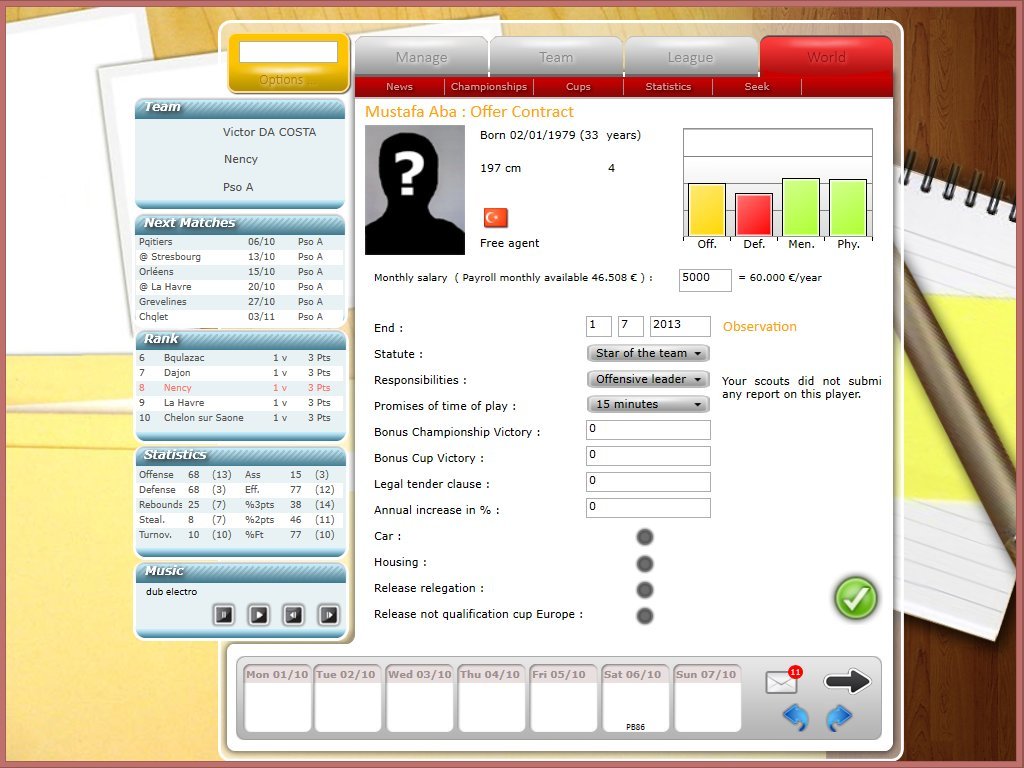This screenshot has height=768, width=1024.
Task: Enable the Release relegation clause
Action: (x=645, y=589)
